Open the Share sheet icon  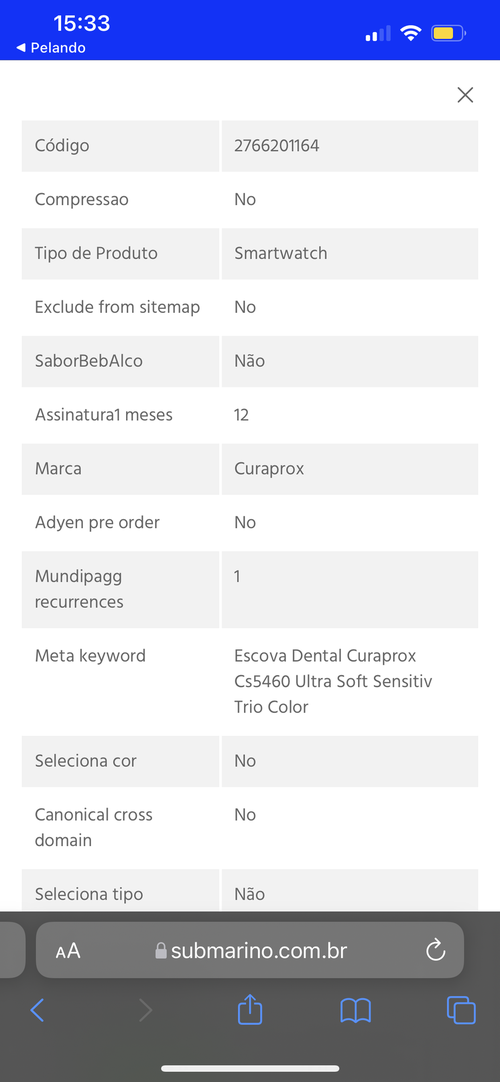point(250,1010)
